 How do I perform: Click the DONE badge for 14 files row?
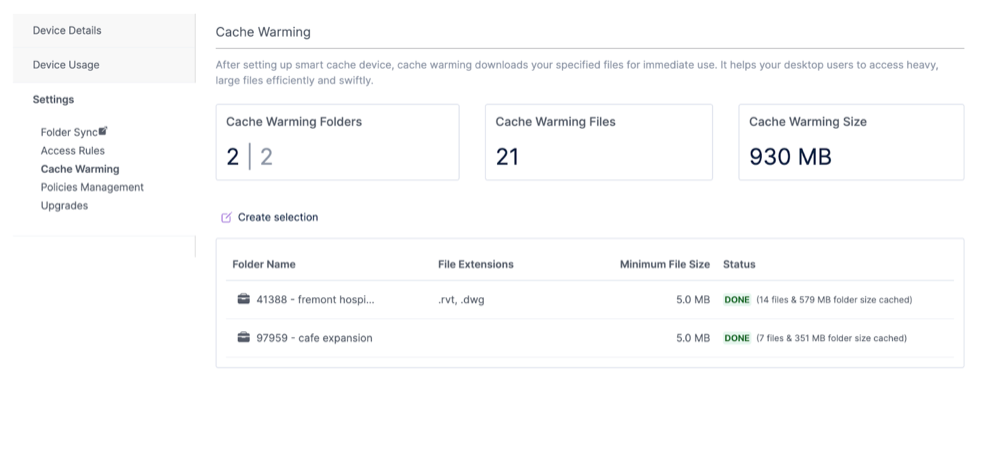737,299
